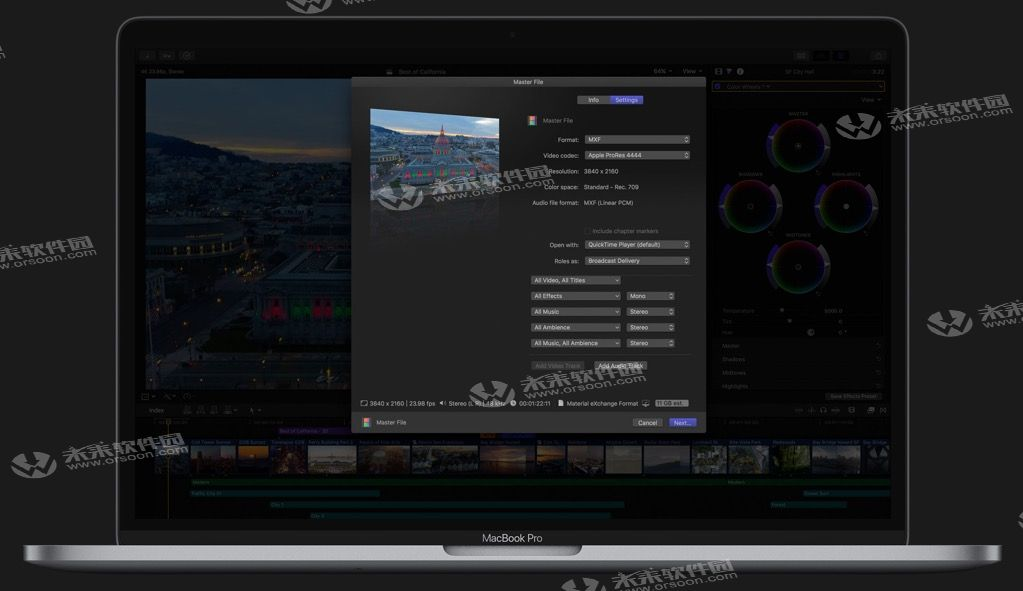
Task: Change Stereo format beside All Music, All Ambience
Action: point(650,343)
